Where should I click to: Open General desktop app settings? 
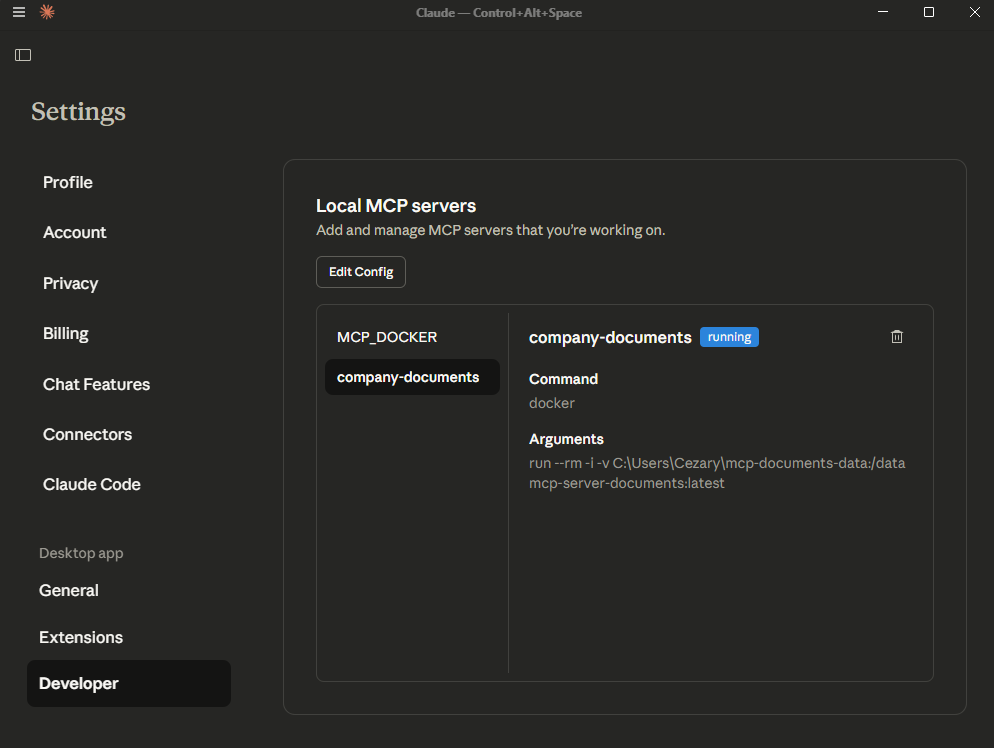pos(68,590)
